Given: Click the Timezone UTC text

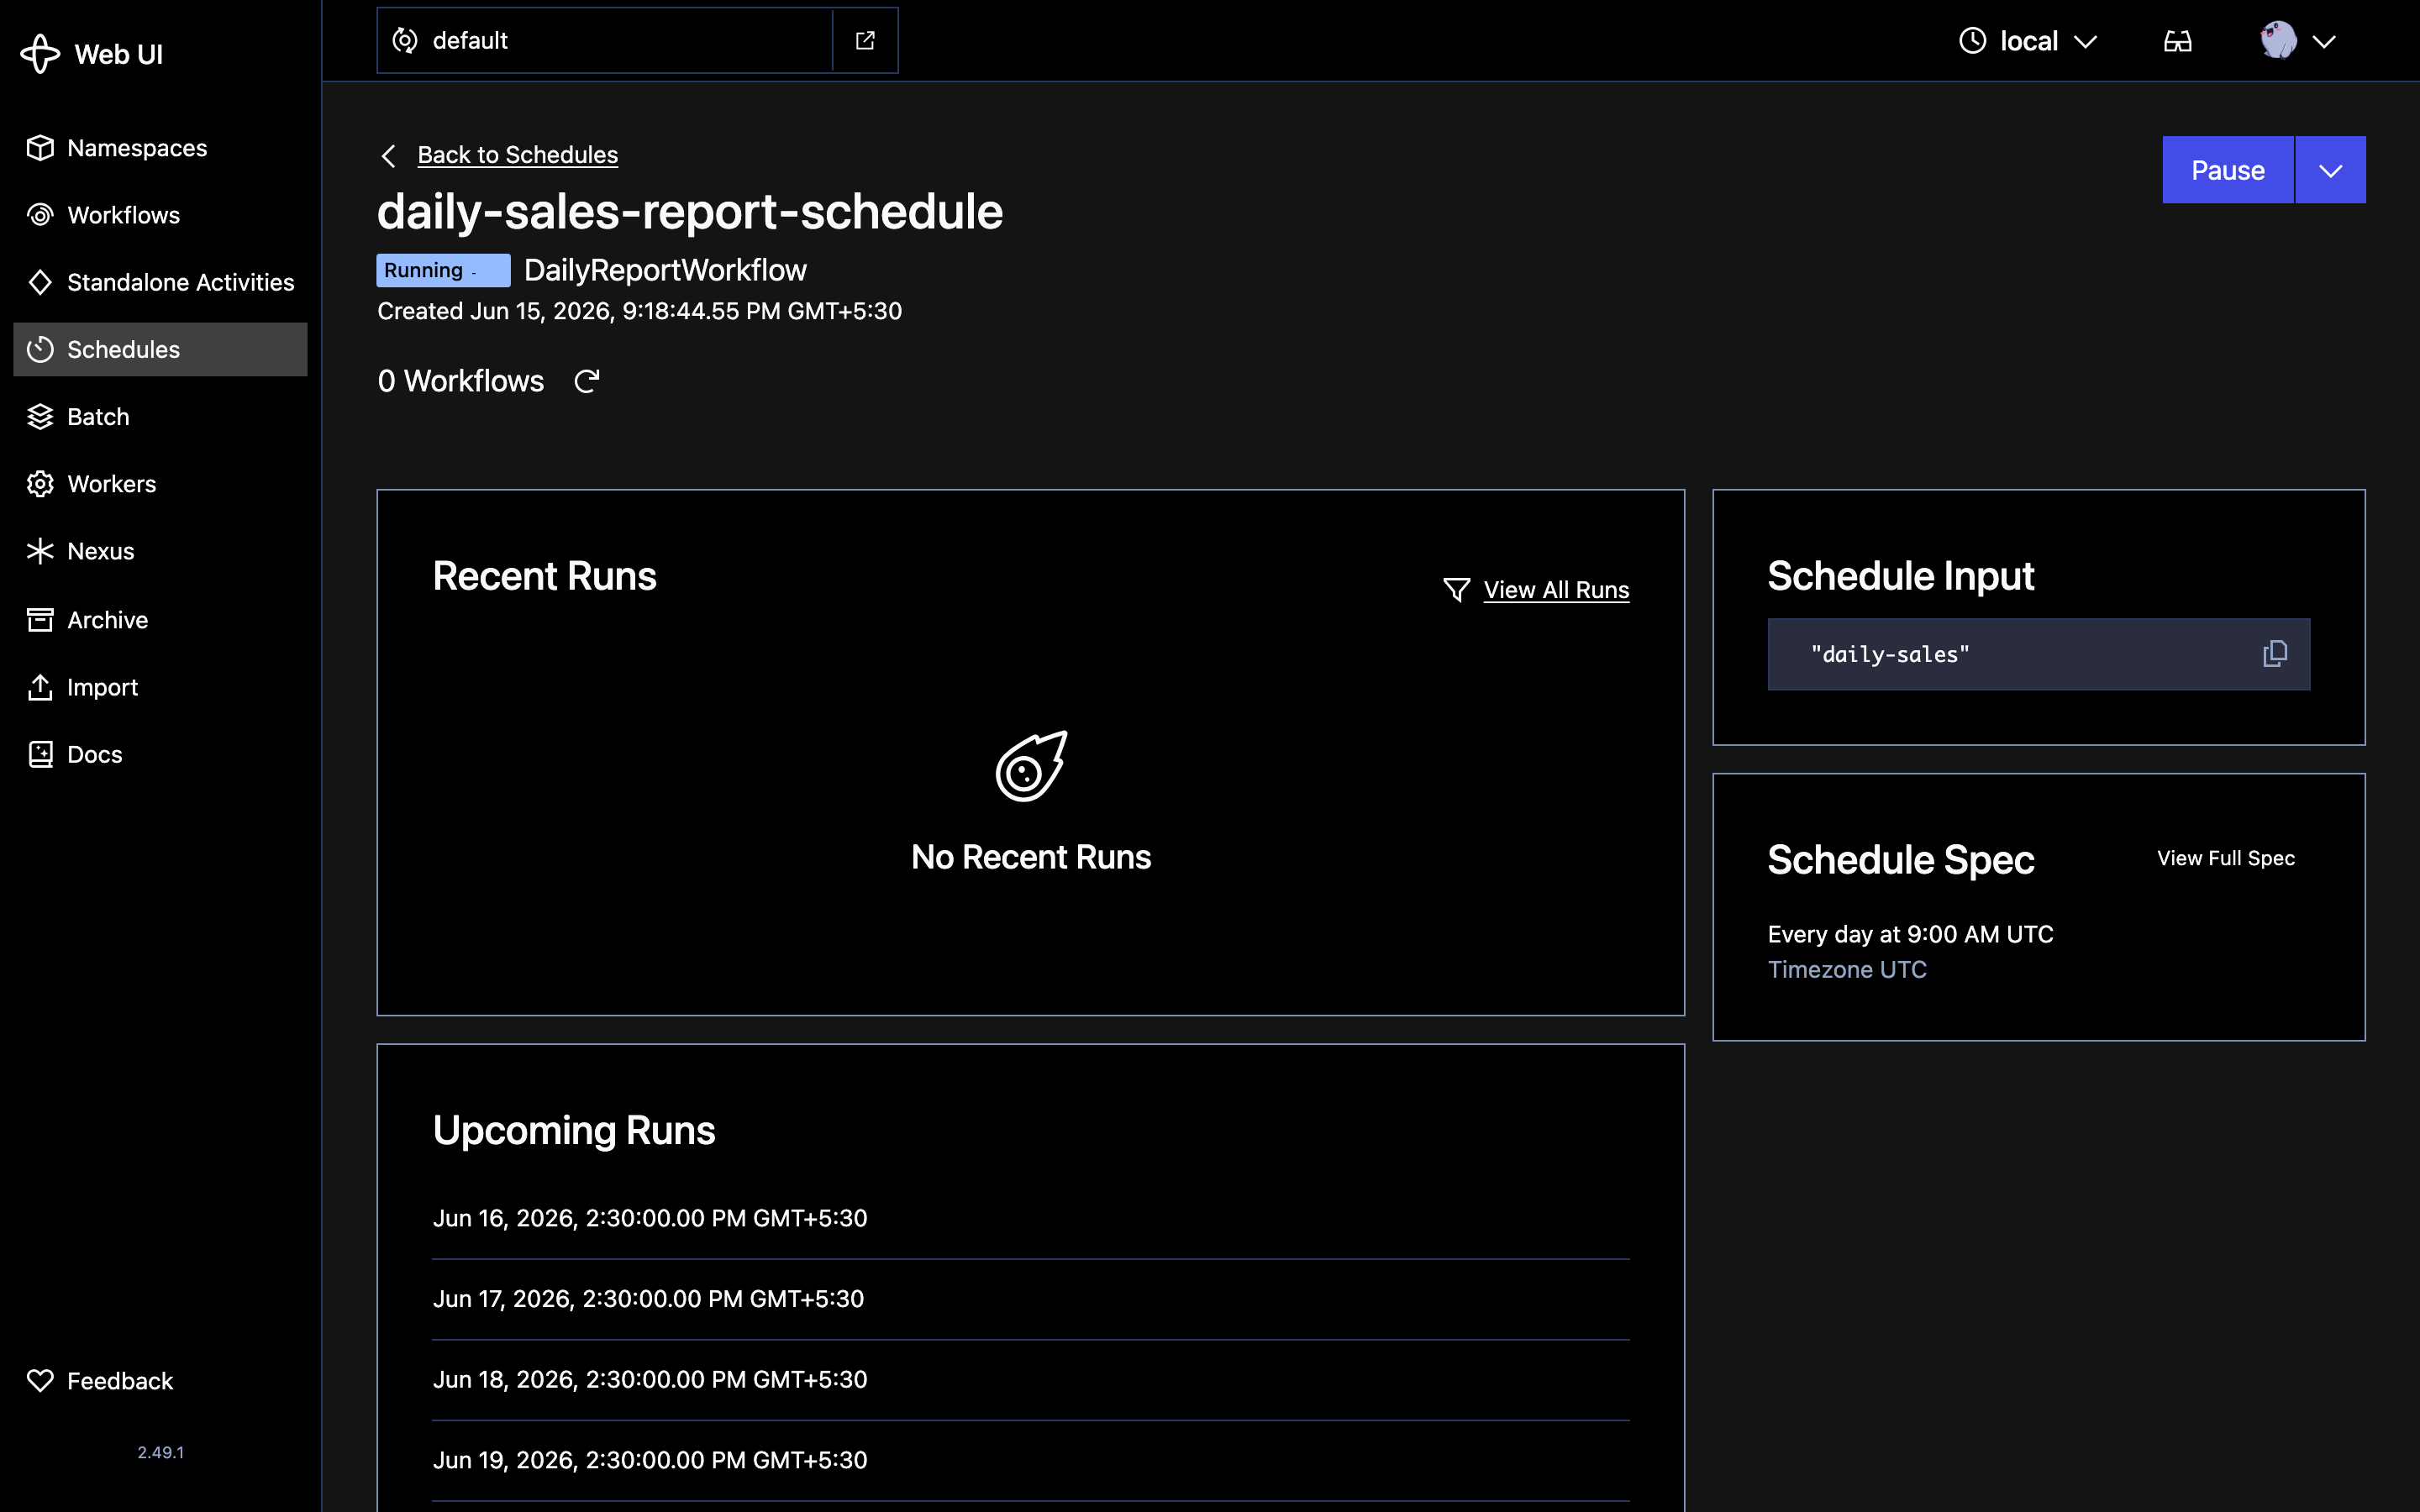Looking at the screenshot, I should coord(1847,970).
